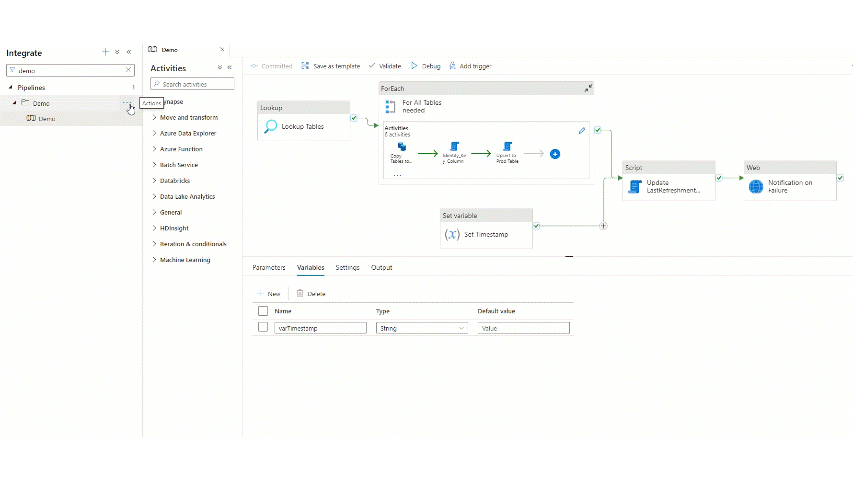The image size is (853, 480).
Task: Edit ForEach activities with pencil icon
Action: tap(582, 130)
